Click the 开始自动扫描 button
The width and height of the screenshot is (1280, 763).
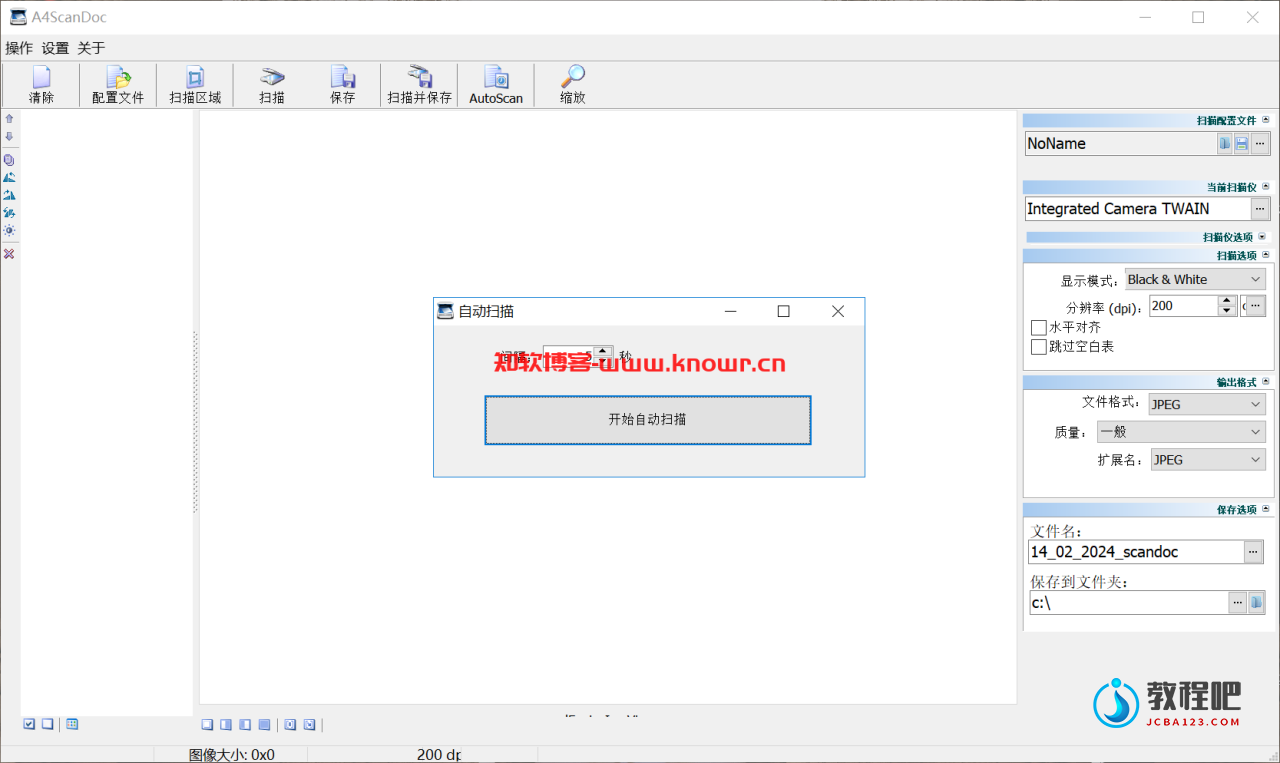click(648, 420)
